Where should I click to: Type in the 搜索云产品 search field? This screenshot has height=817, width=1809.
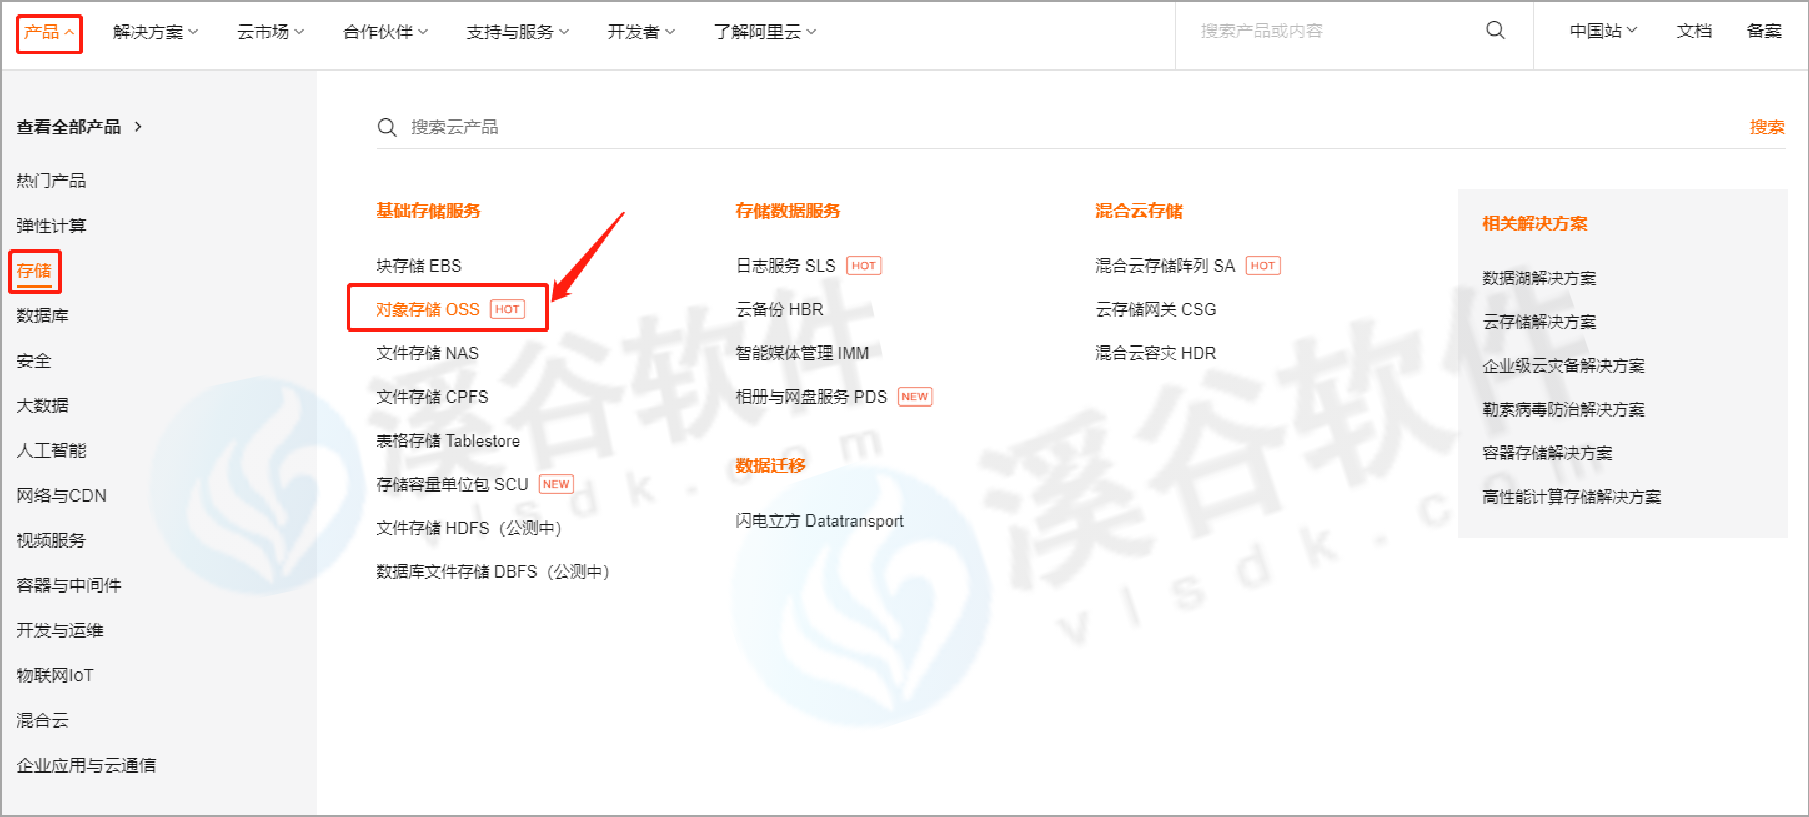coord(900,127)
